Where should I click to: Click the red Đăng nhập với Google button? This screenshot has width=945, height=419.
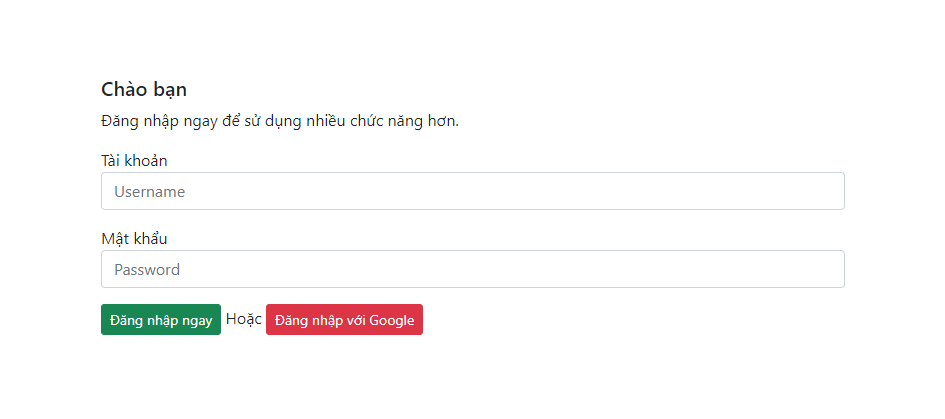[x=344, y=320]
